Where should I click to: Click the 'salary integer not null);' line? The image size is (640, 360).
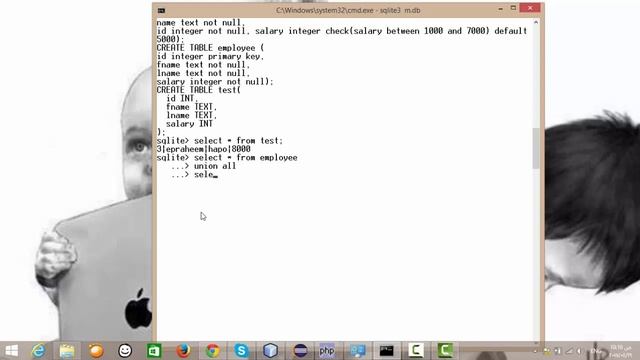(215, 82)
